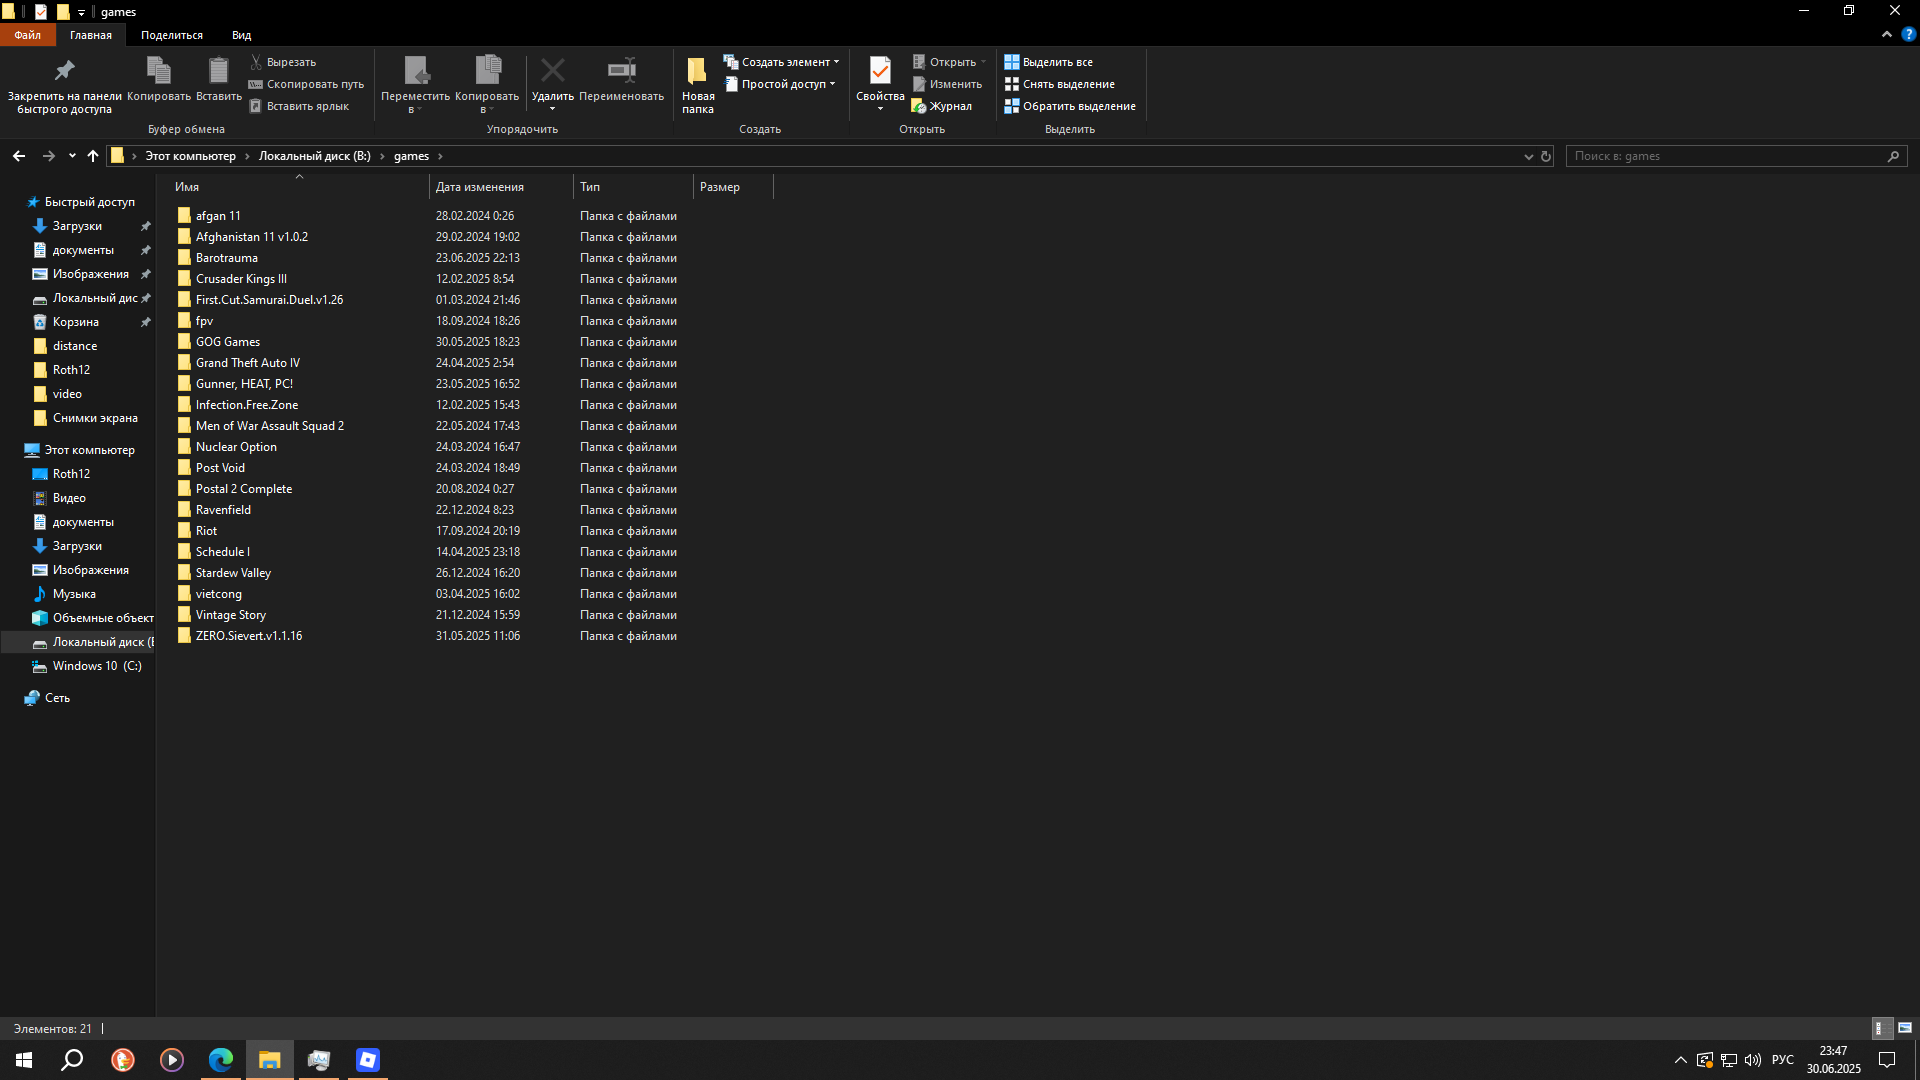Click the Select all icon

coord(1012,62)
